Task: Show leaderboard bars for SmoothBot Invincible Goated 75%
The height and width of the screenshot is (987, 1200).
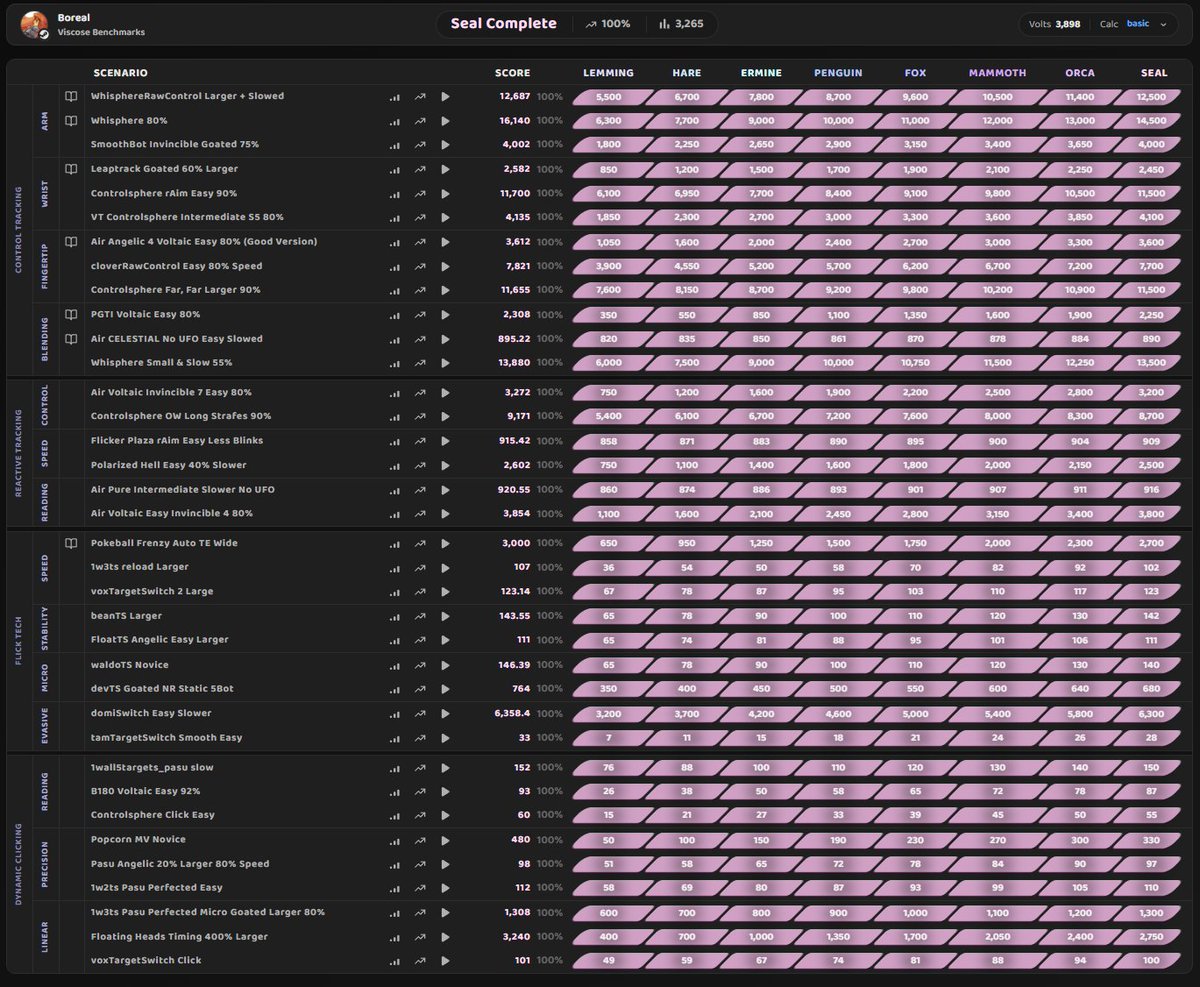Action: coord(394,145)
